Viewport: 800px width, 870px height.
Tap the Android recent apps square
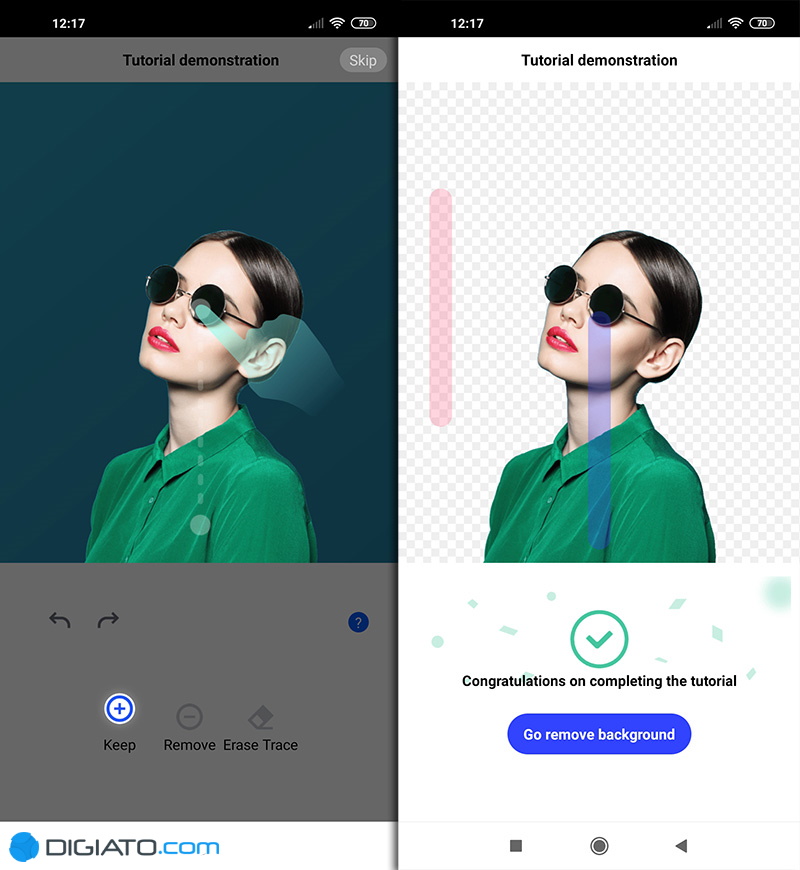[x=516, y=846]
